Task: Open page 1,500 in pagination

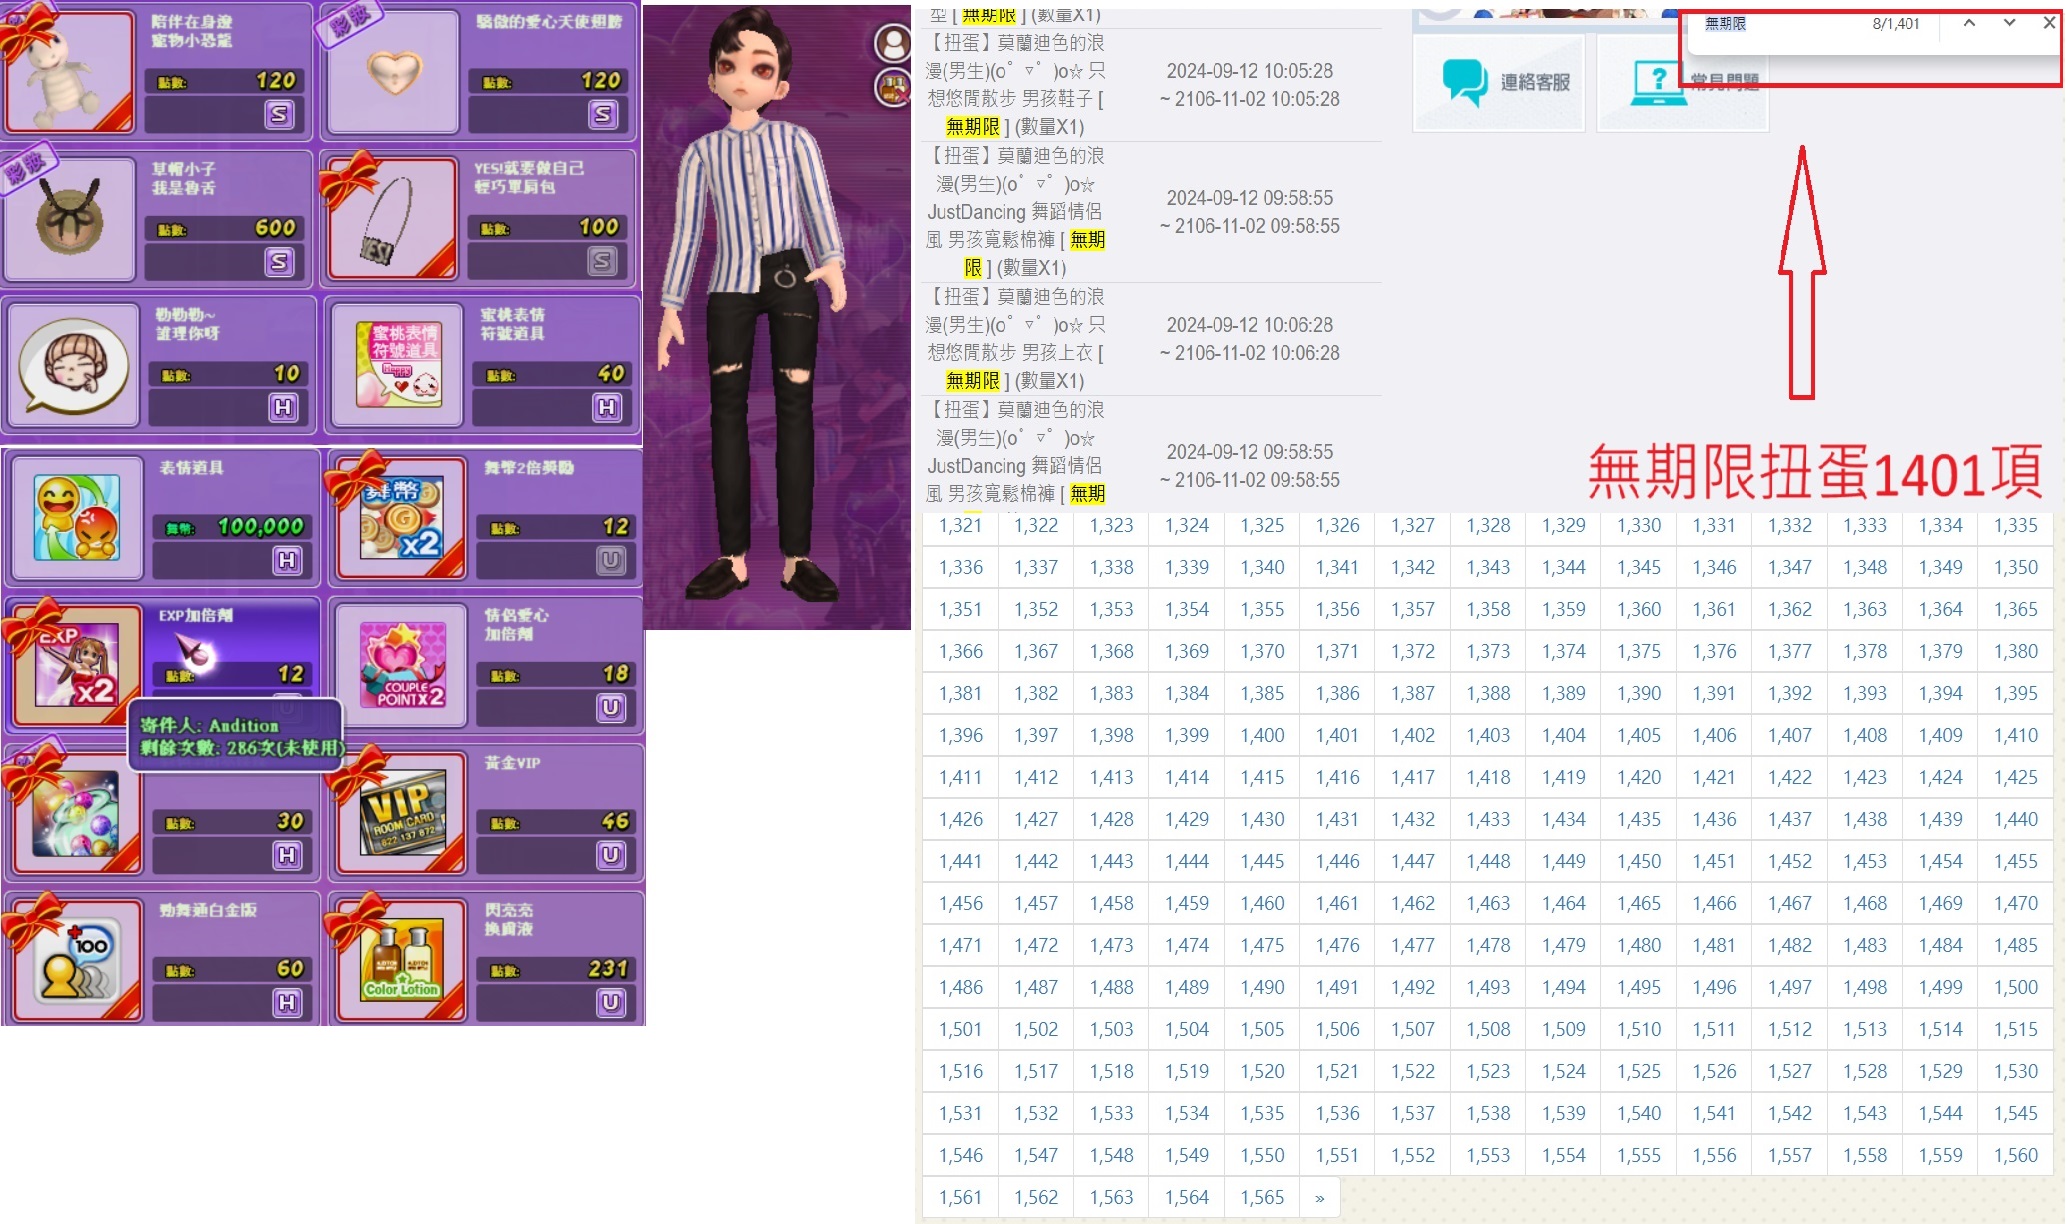Action: point(2015,987)
